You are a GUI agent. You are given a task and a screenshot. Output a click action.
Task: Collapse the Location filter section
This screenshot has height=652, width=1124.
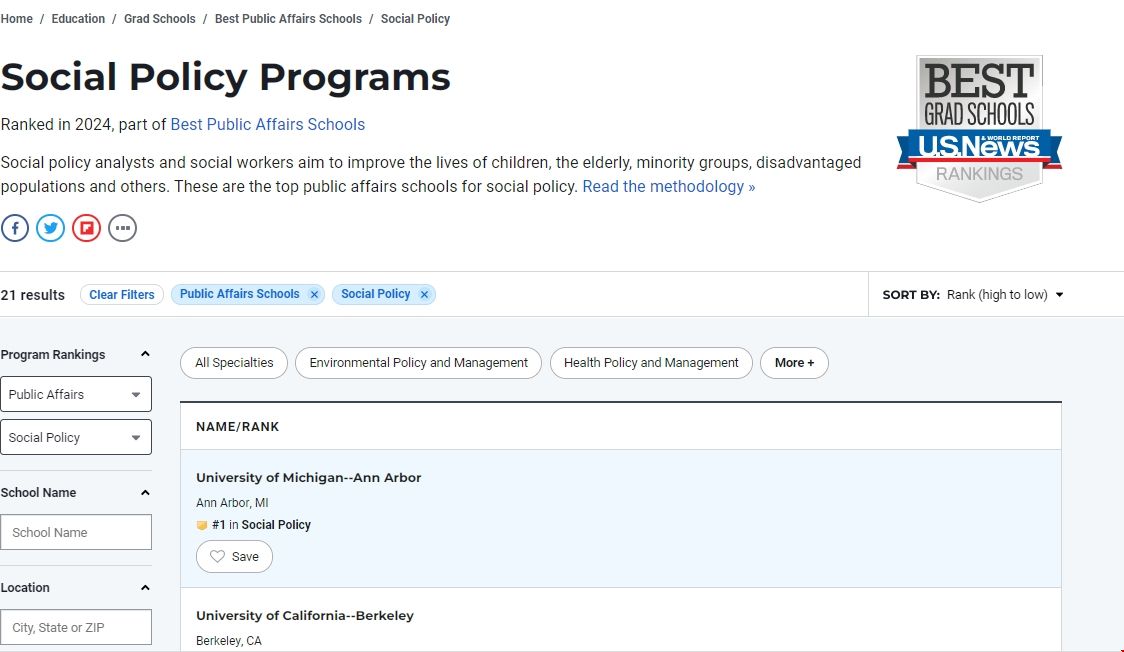(x=145, y=588)
